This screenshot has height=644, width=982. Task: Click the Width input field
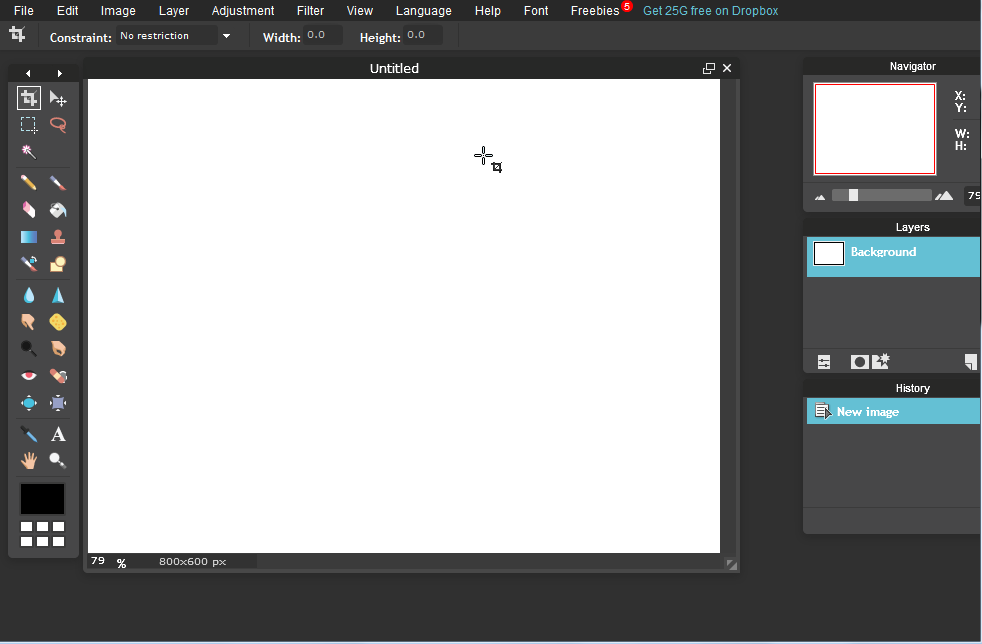pos(323,36)
